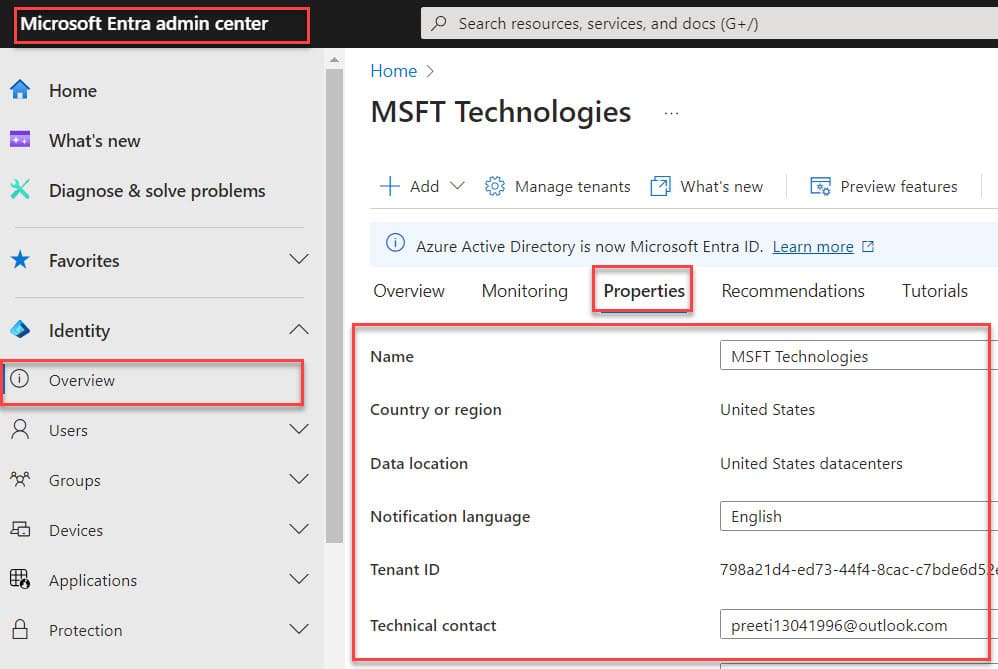The height and width of the screenshot is (669, 998).
Task: Click the Technical contact email field
Action: pyautogui.click(x=859, y=624)
